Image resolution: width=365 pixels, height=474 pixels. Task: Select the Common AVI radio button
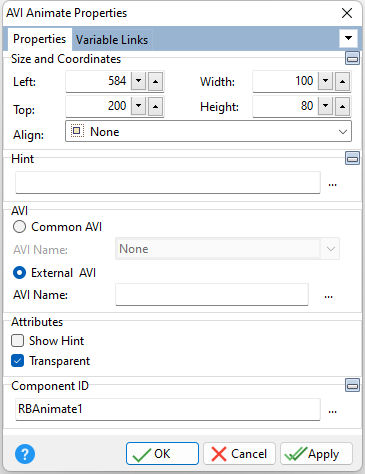[x=19, y=227]
